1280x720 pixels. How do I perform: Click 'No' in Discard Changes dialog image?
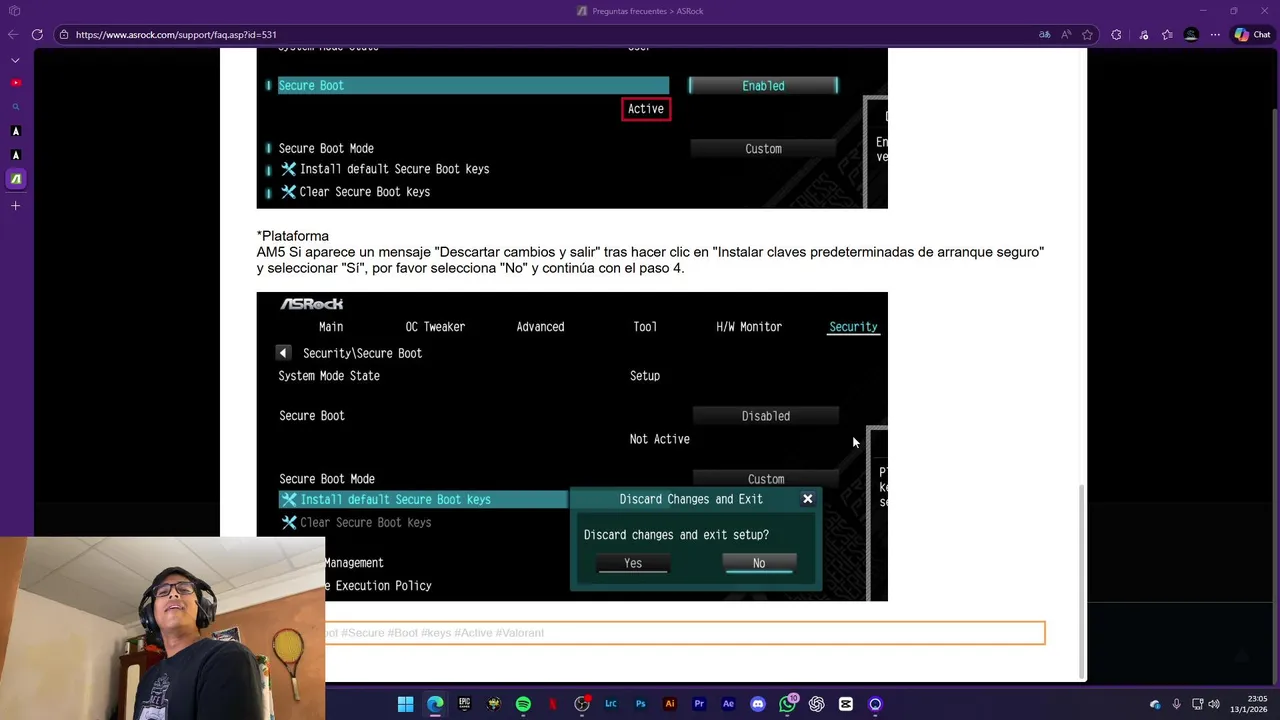click(759, 564)
